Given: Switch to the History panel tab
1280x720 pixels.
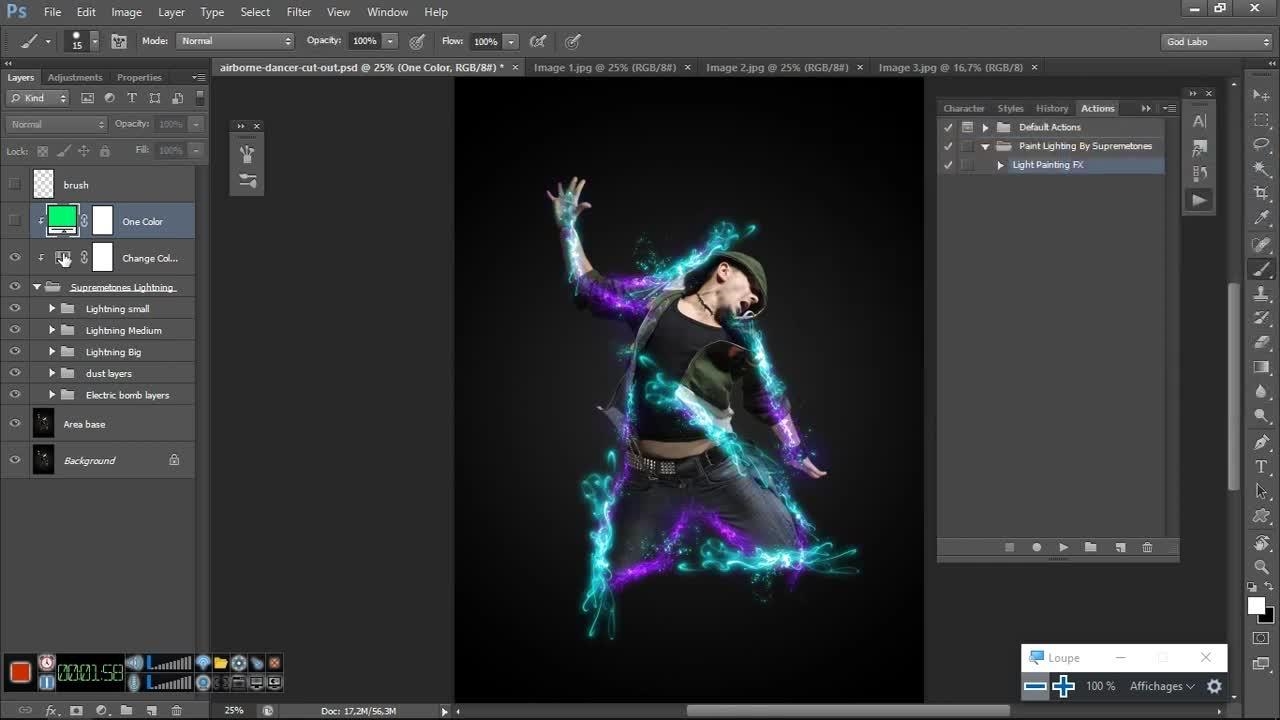Looking at the screenshot, I should pyautogui.click(x=1052, y=108).
